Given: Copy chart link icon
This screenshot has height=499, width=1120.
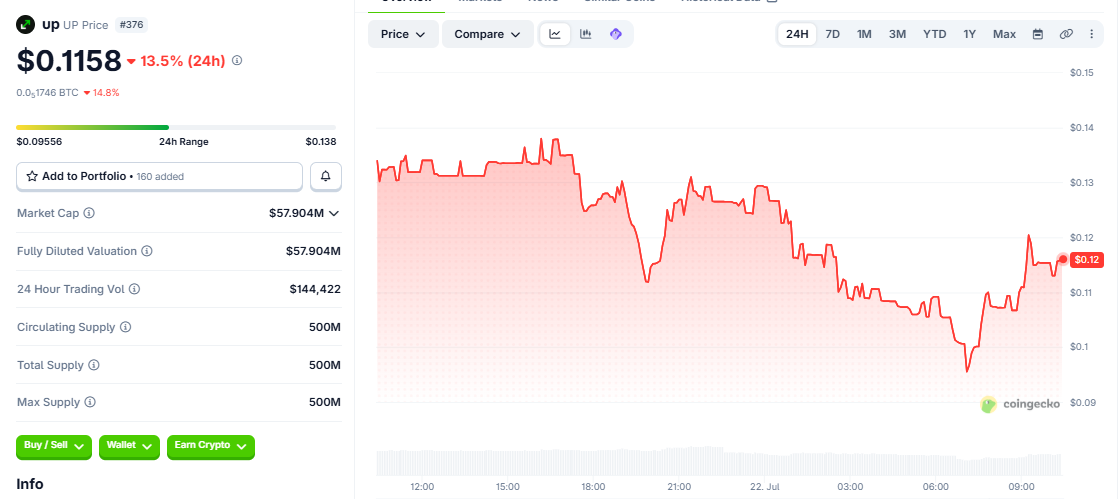Looking at the screenshot, I should [1066, 34].
